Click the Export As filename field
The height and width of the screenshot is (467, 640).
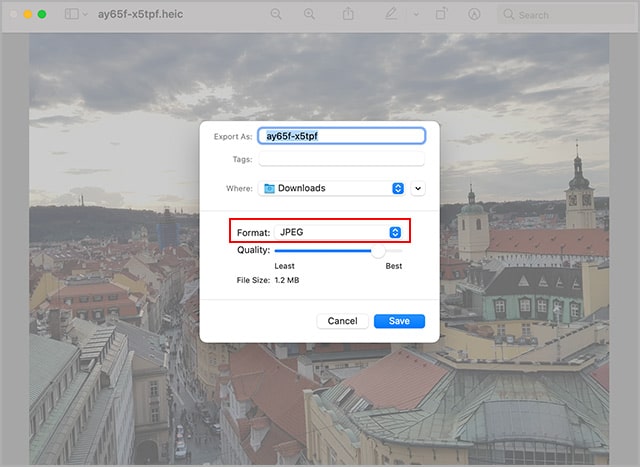(x=341, y=136)
